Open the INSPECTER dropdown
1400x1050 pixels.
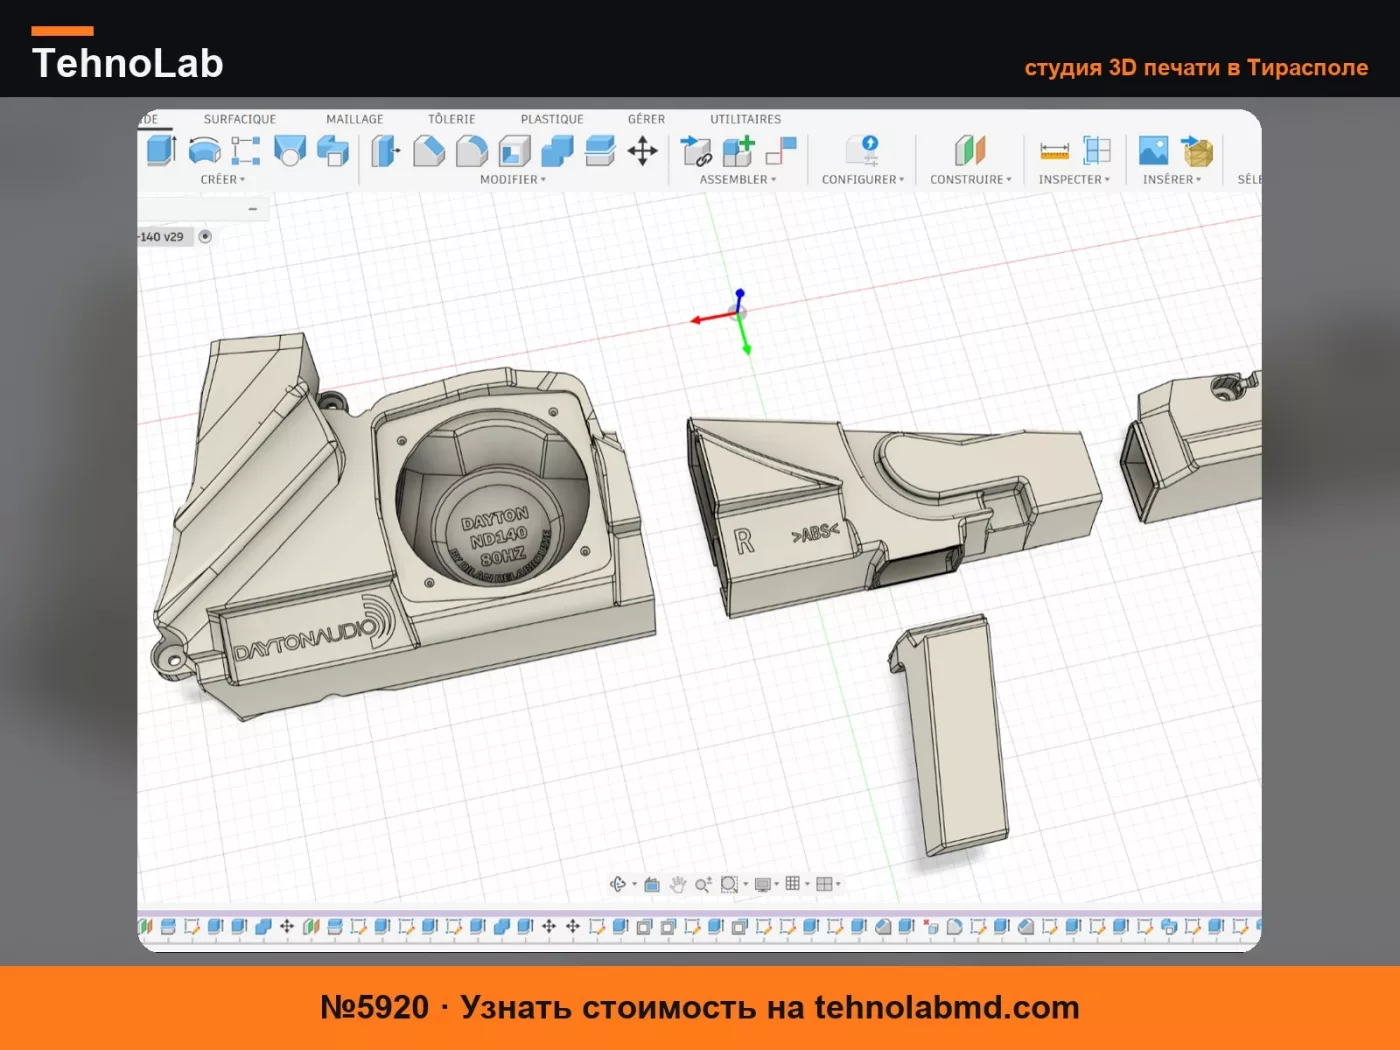pos(1074,180)
